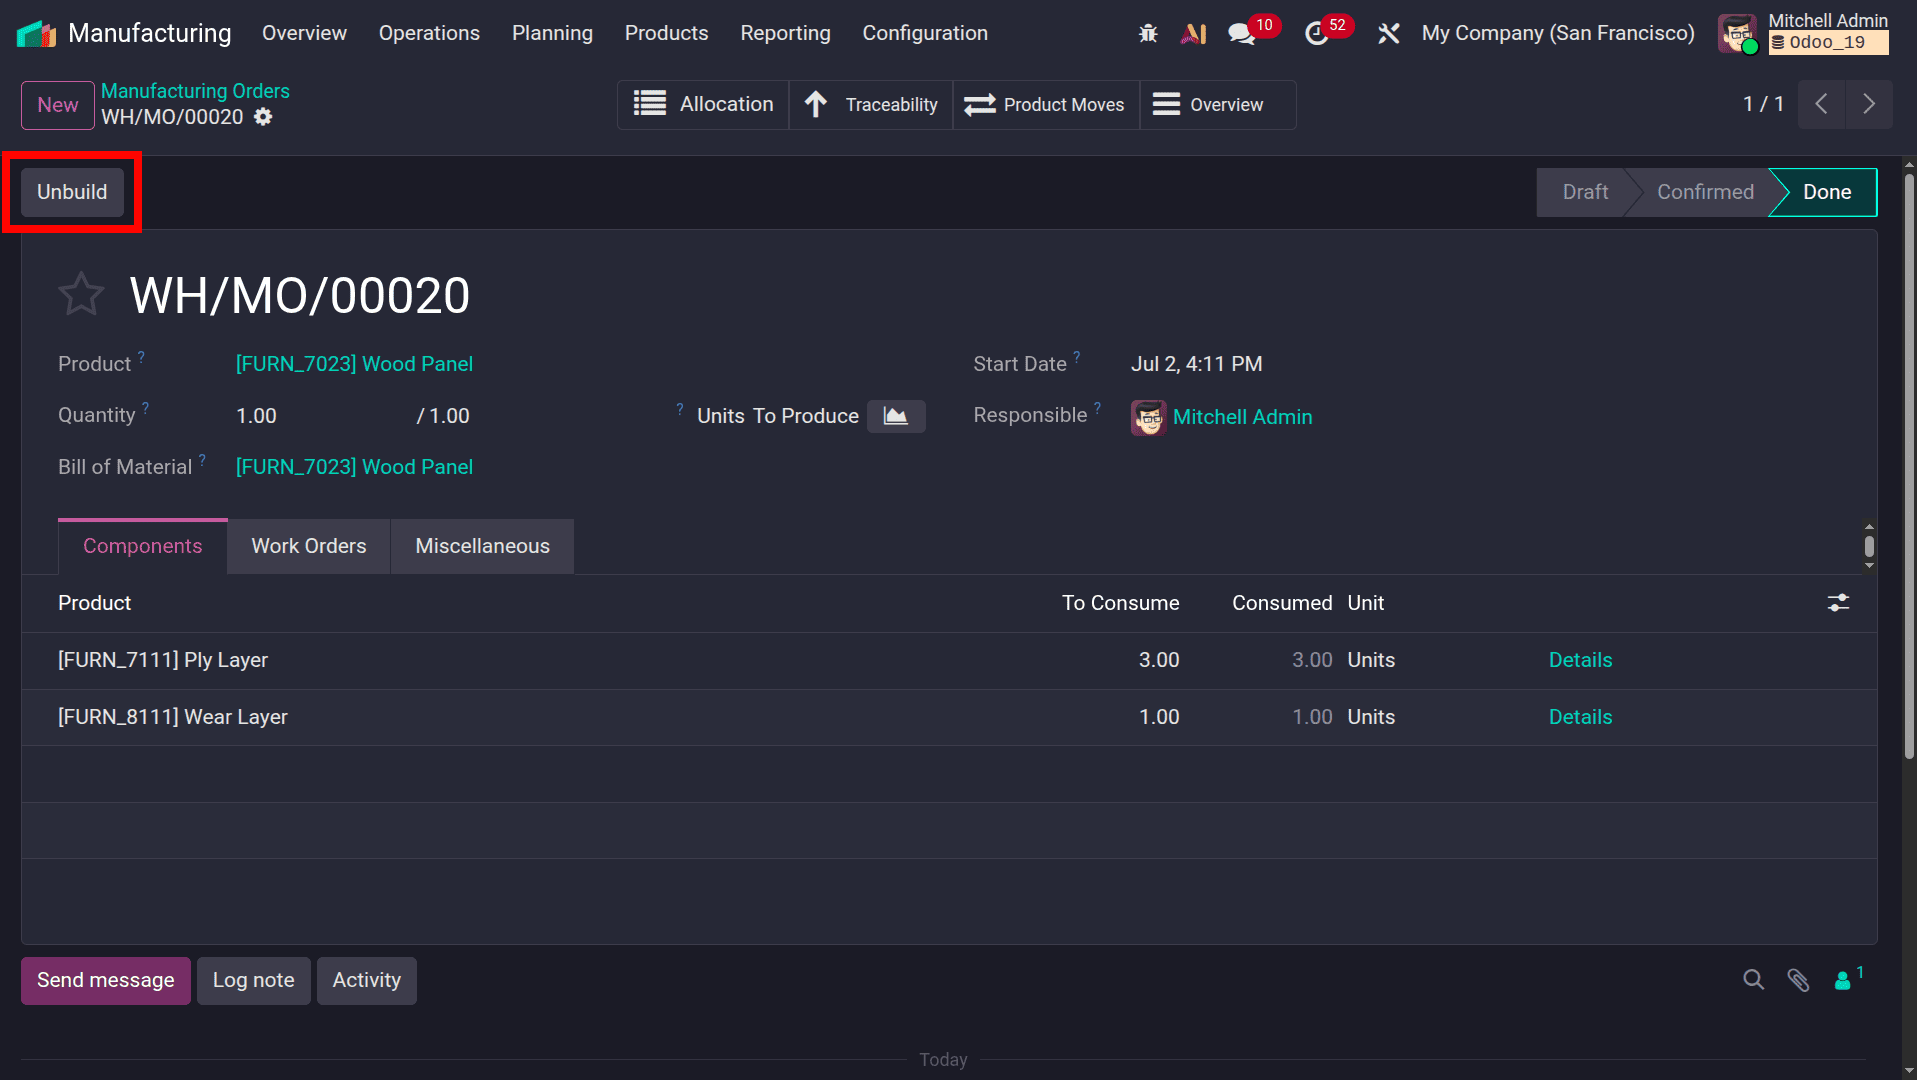Click the Start Date value Jul 2, 4:11 PM

coord(1196,364)
